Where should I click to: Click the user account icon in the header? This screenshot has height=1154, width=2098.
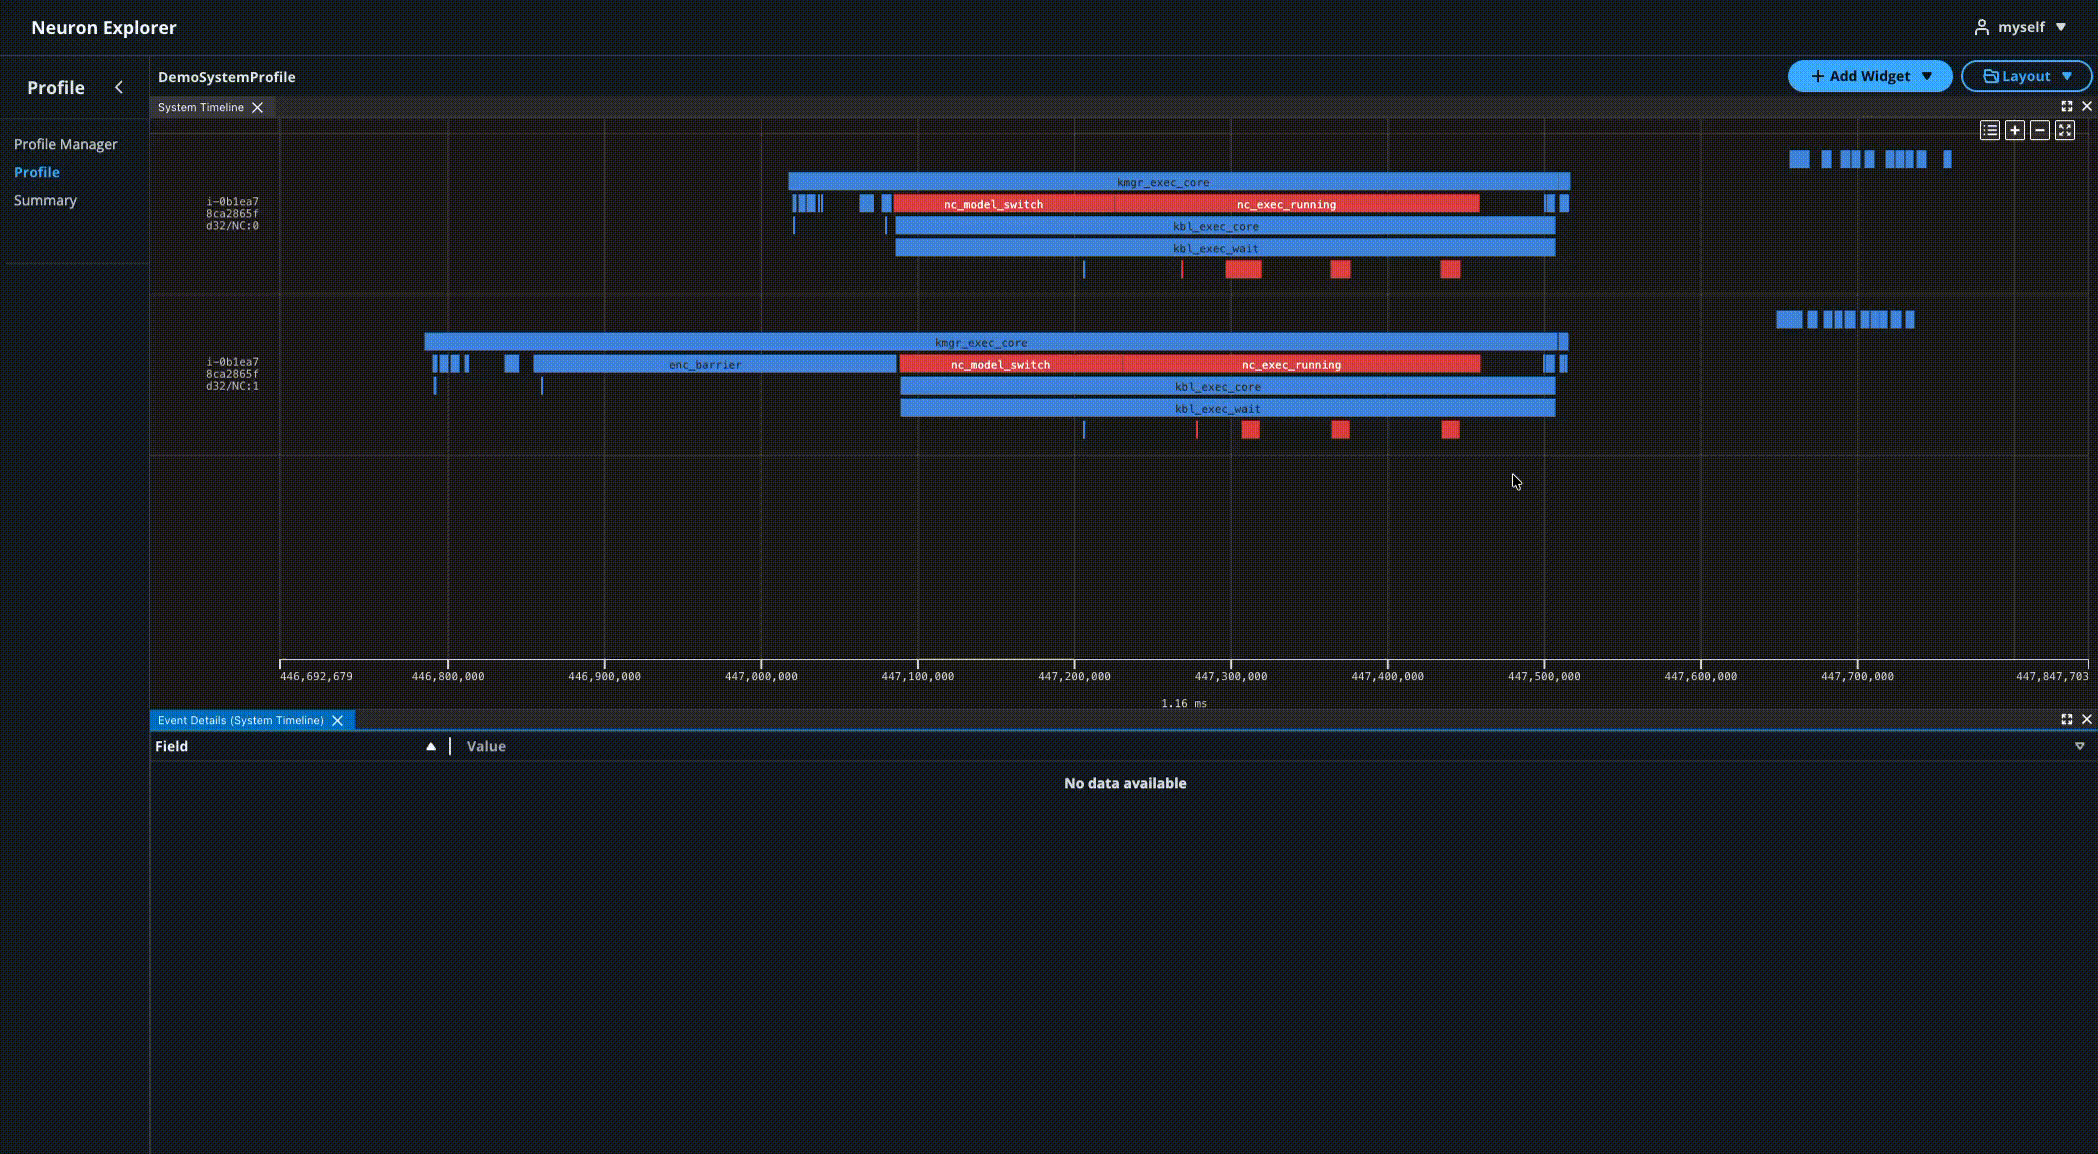[1981, 27]
